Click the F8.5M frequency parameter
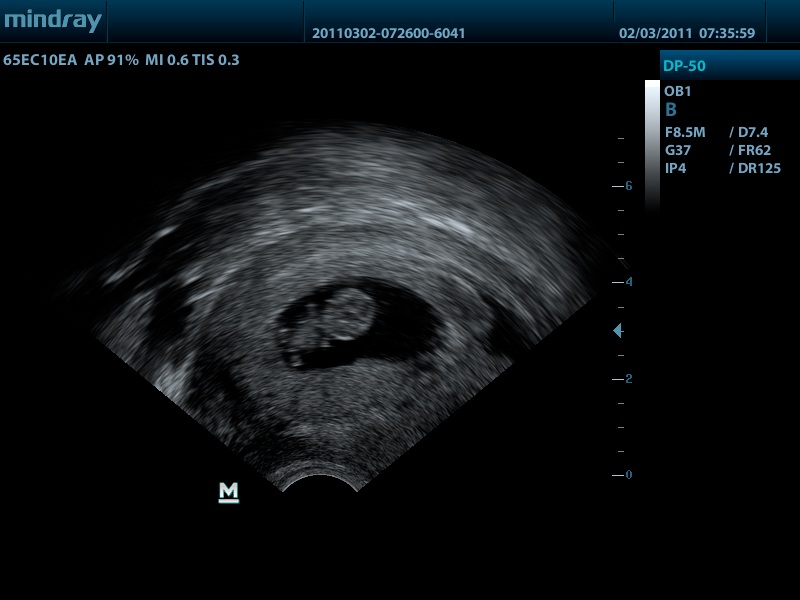This screenshot has width=800, height=600. pos(685,133)
